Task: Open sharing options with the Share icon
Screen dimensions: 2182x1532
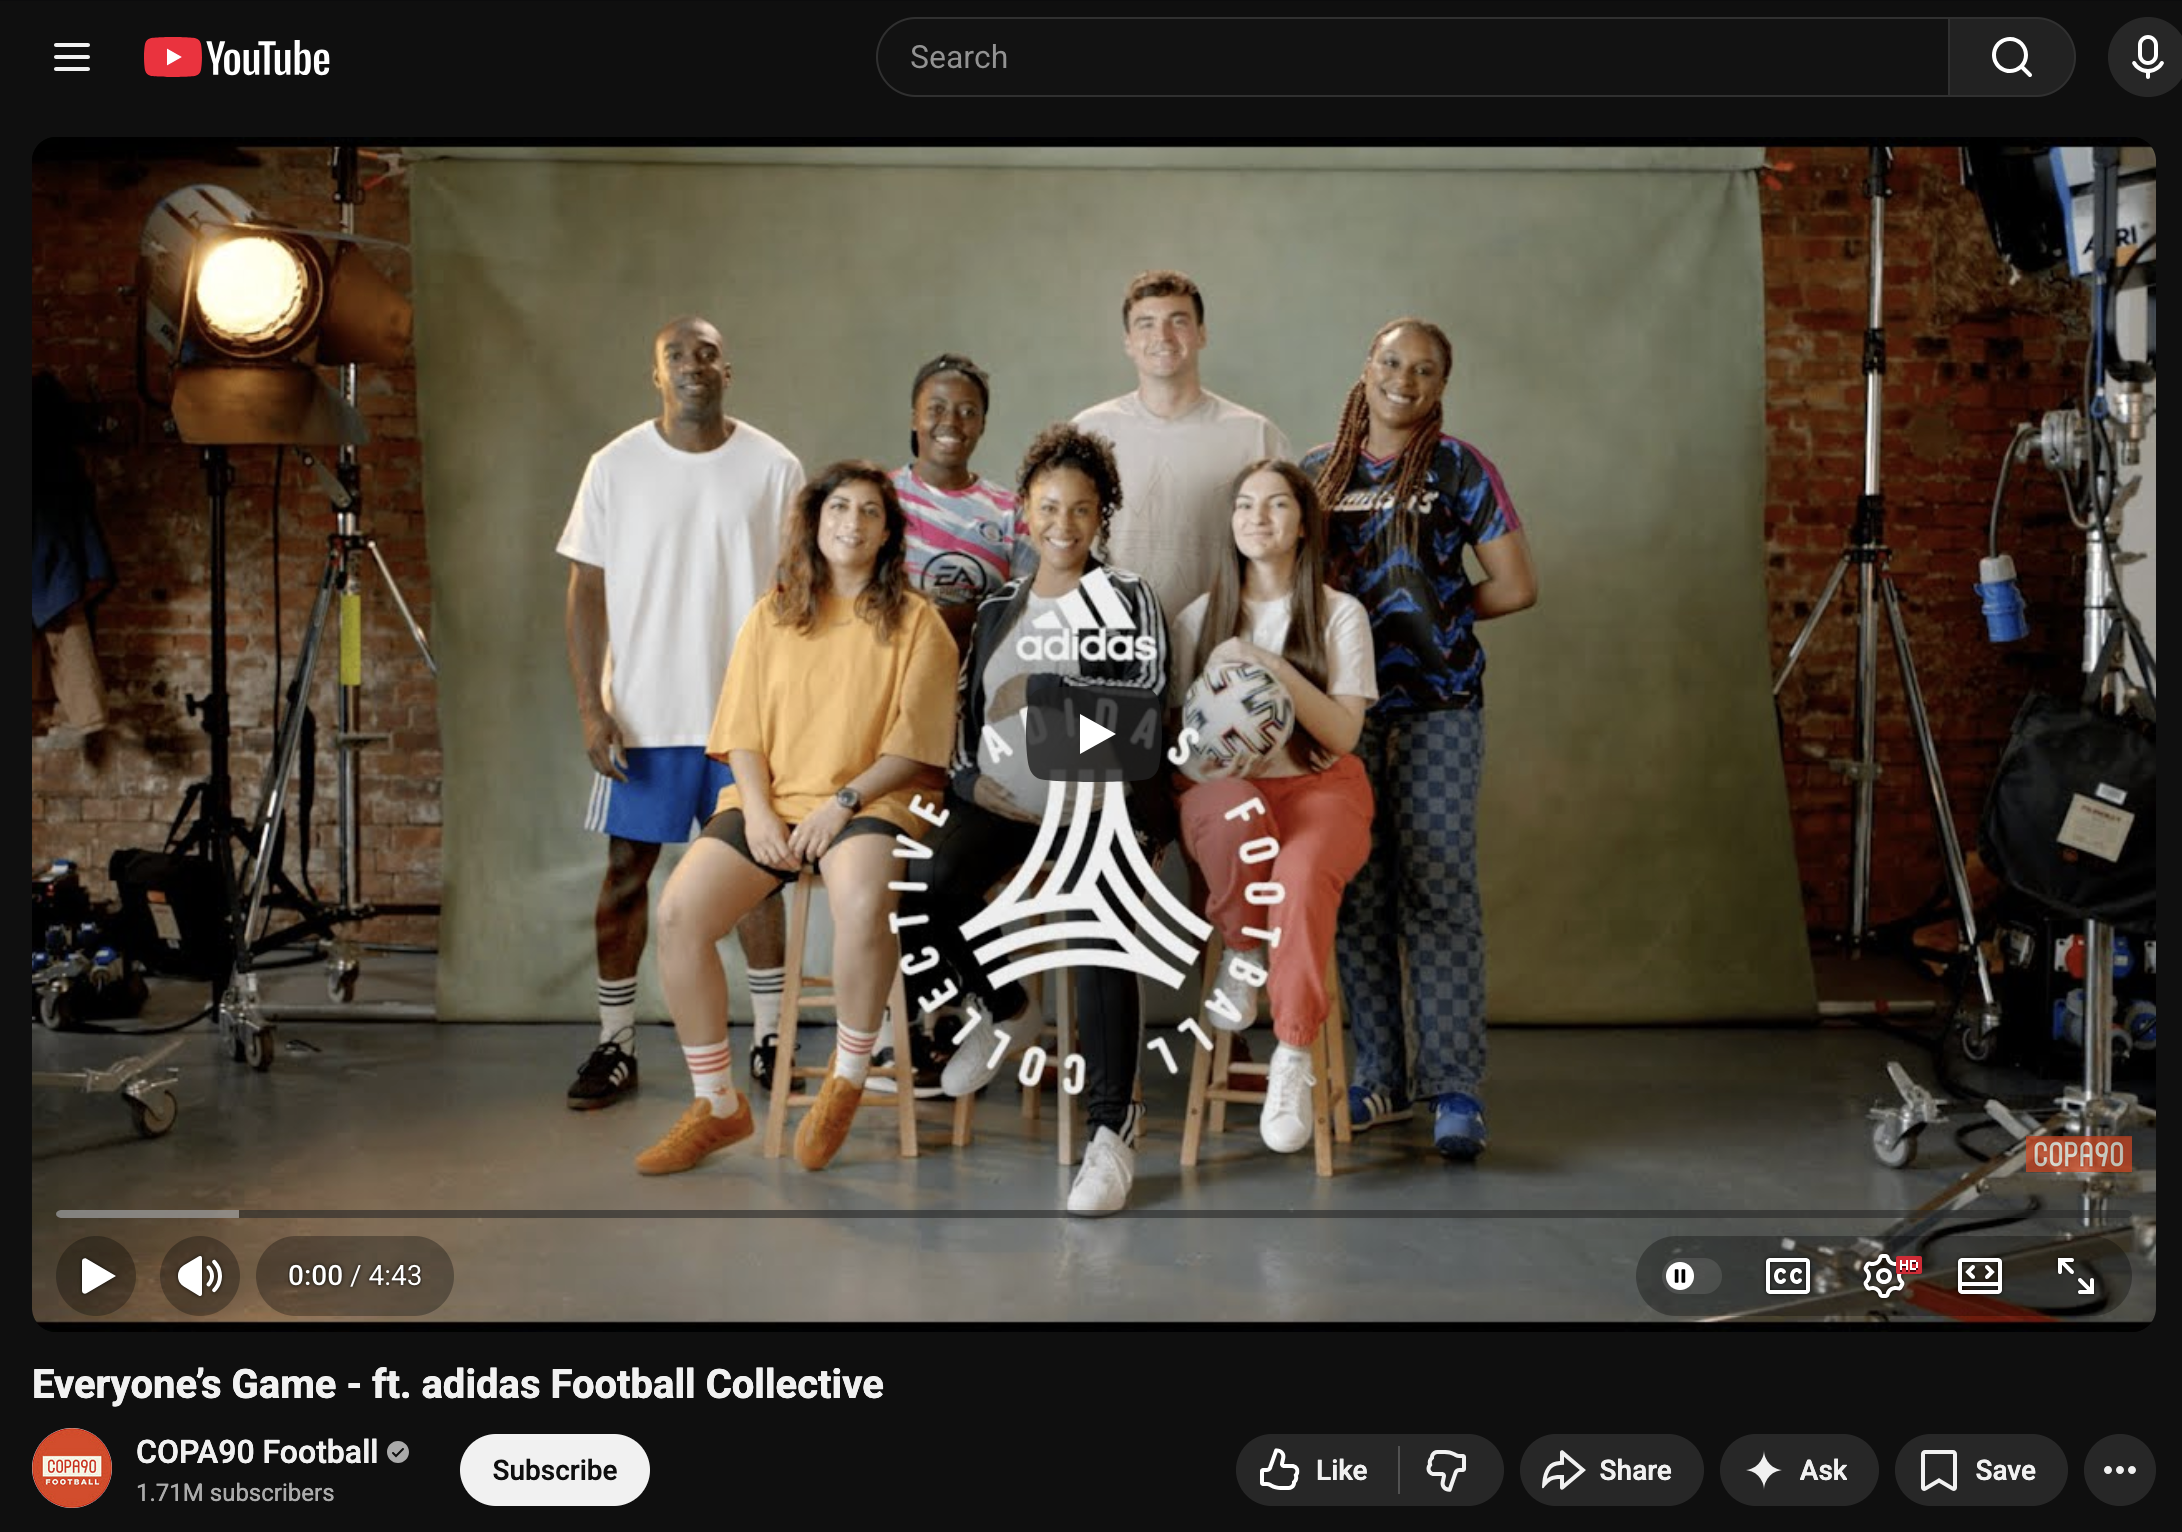Action: [1567, 1470]
